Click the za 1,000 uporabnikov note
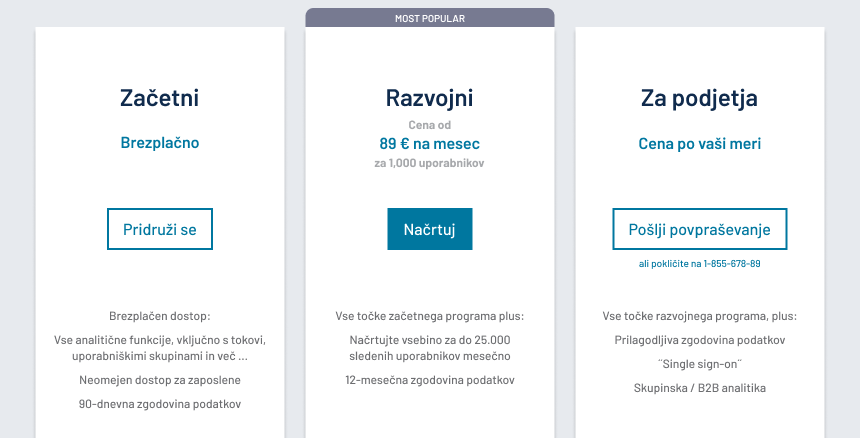860x438 pixels. 429,162
